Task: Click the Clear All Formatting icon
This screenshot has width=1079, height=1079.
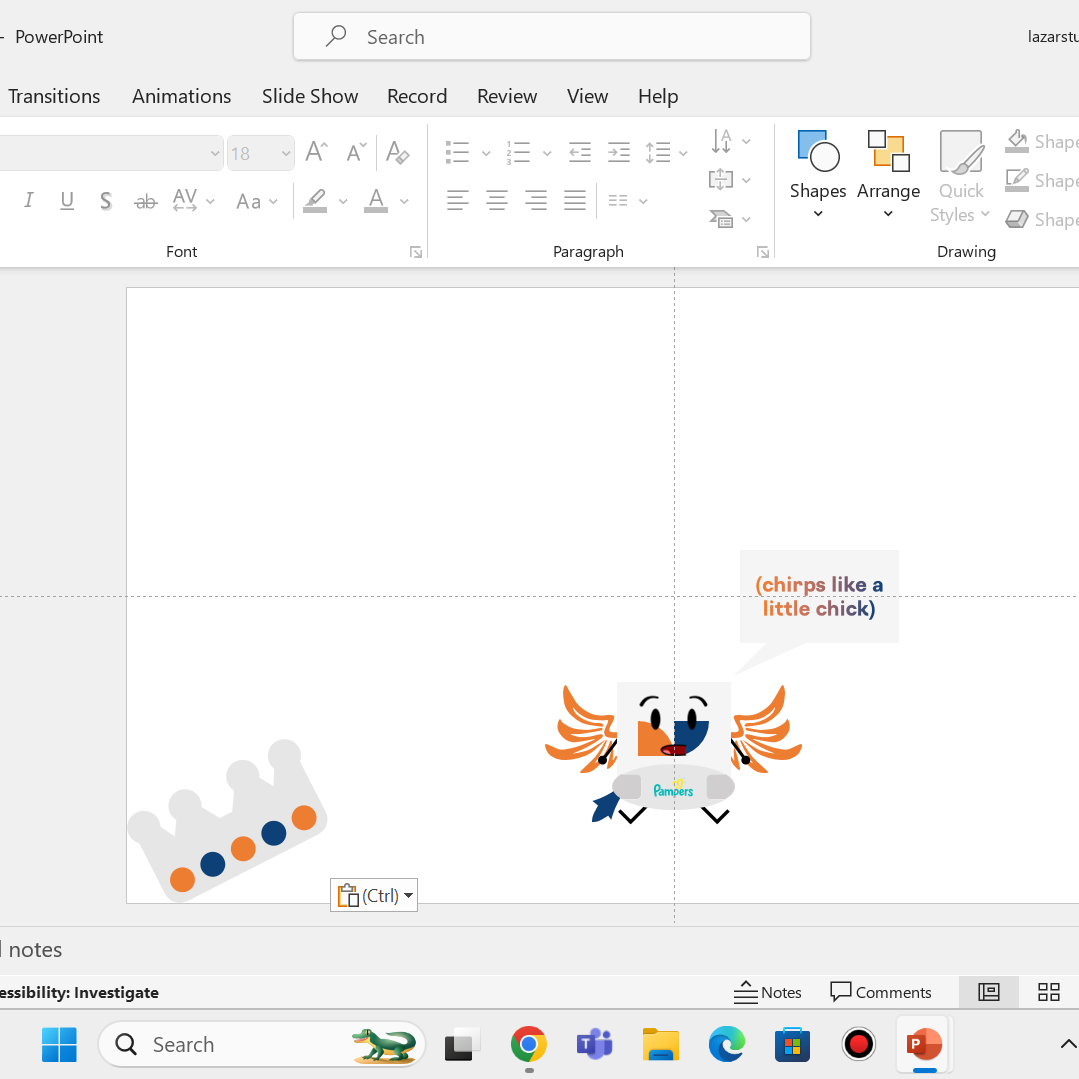Action: 397,152
